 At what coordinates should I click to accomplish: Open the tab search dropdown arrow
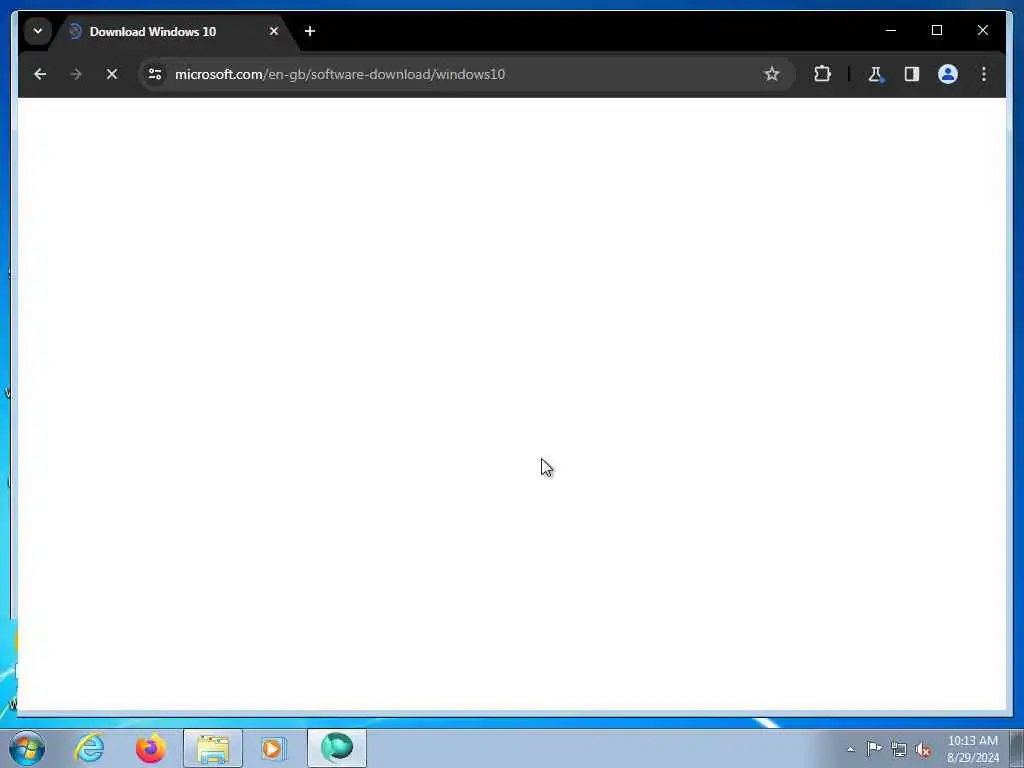38,31
